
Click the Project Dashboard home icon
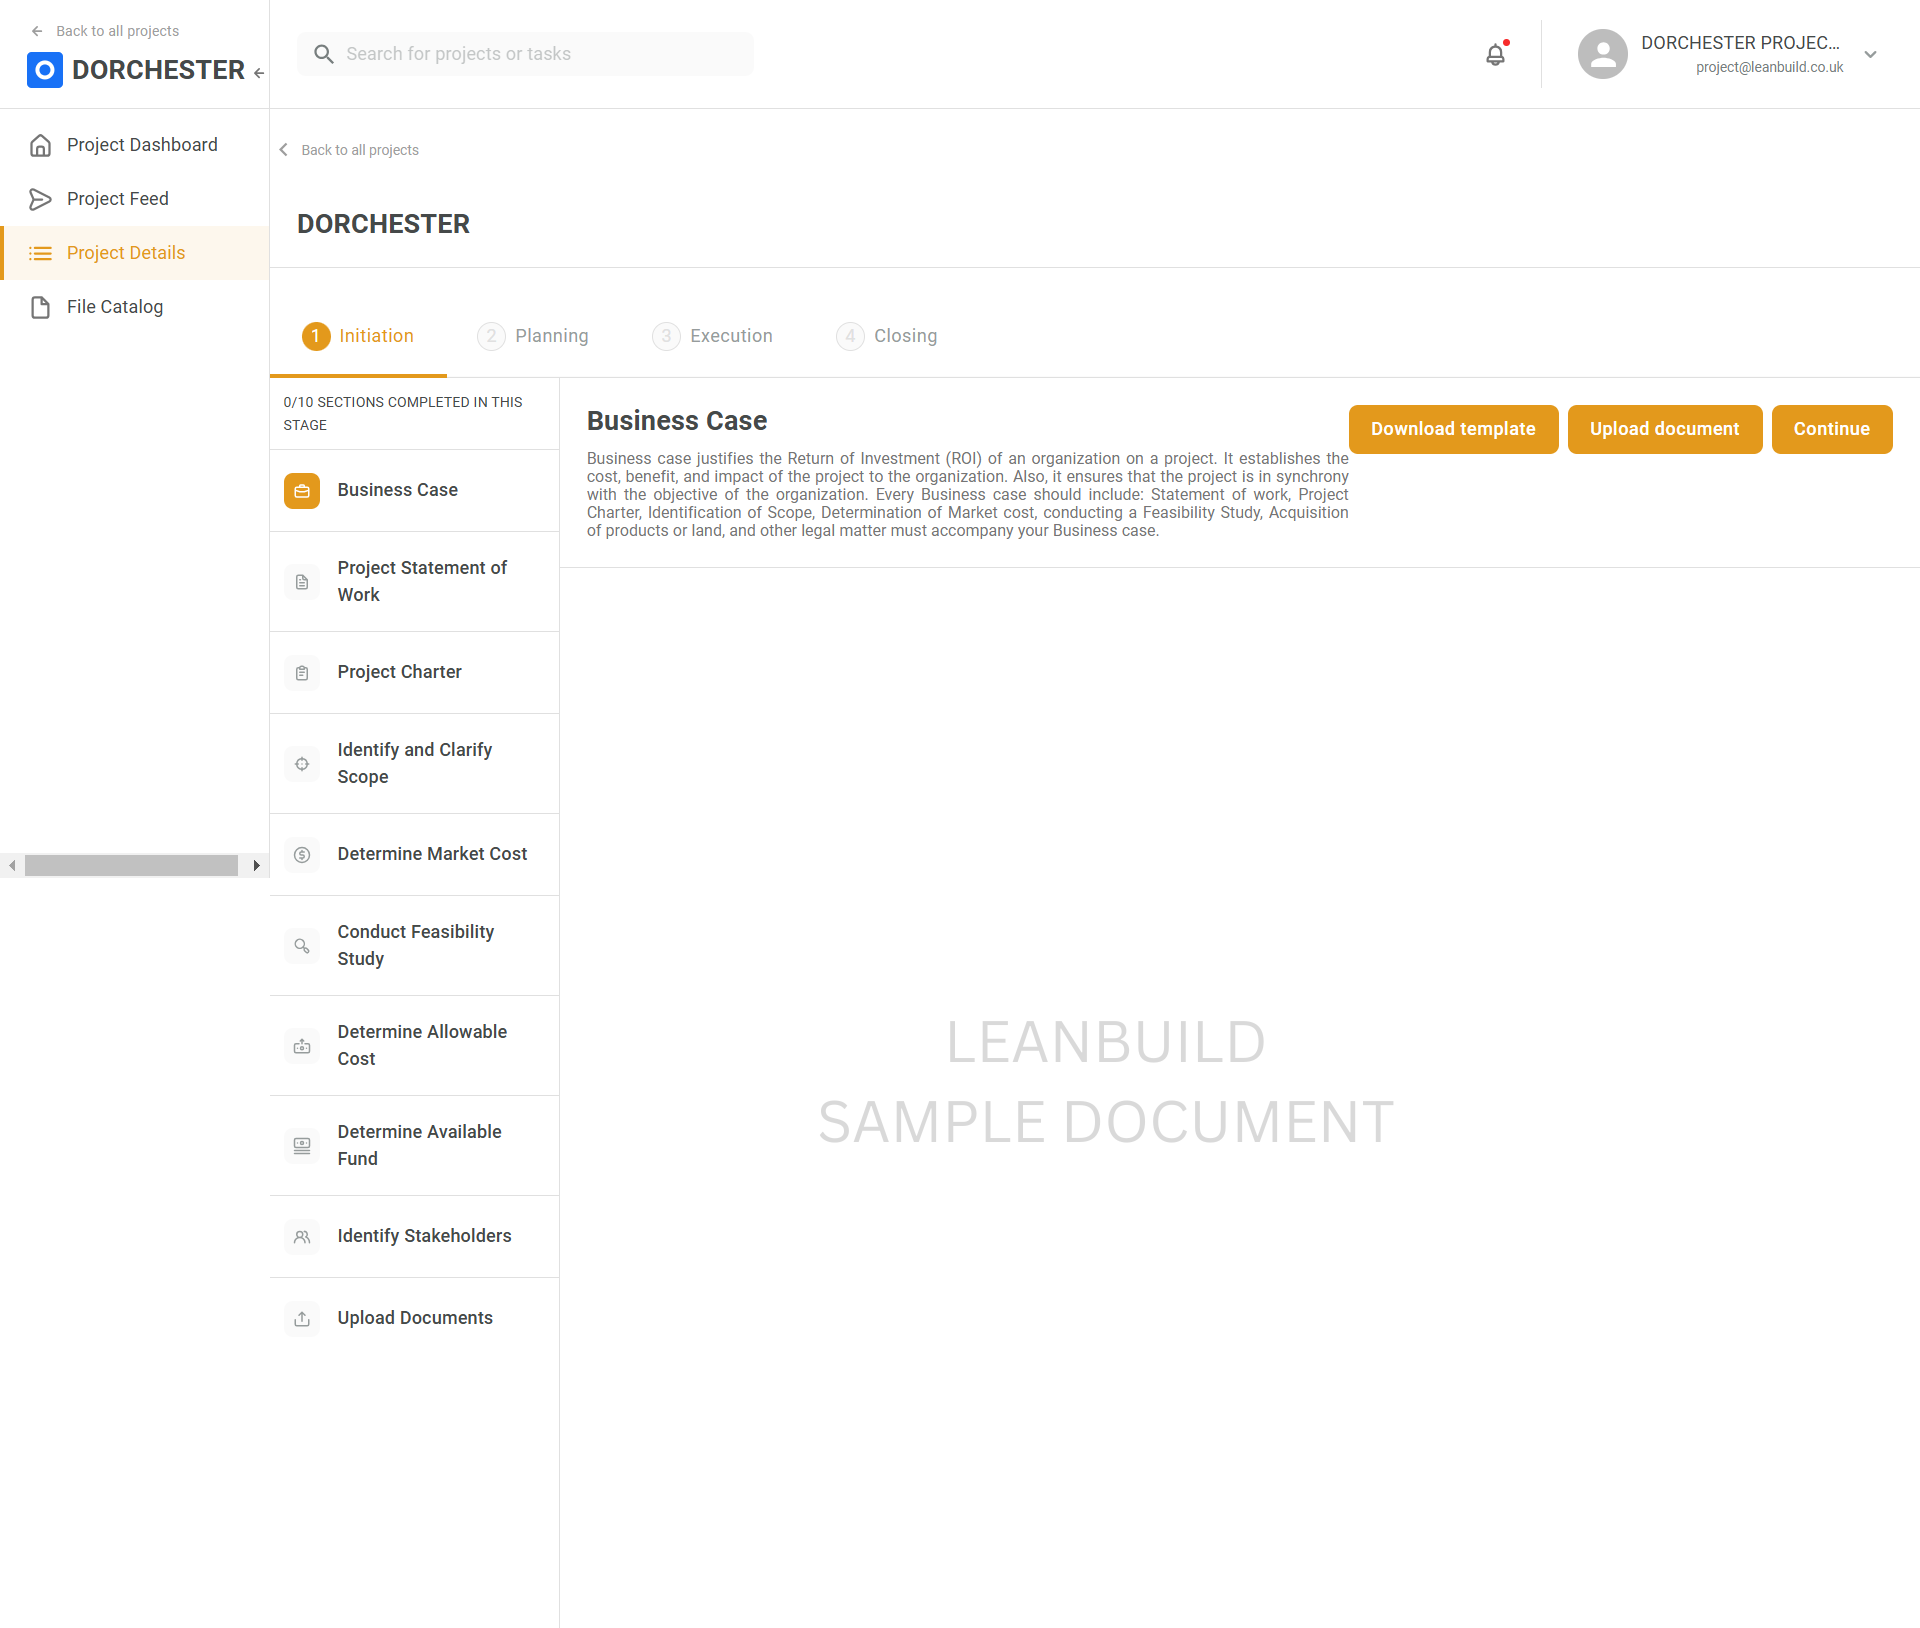click(40, 145)
